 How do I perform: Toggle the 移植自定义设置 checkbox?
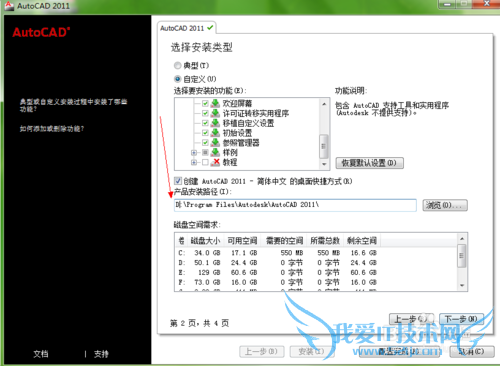coord(205,123)
